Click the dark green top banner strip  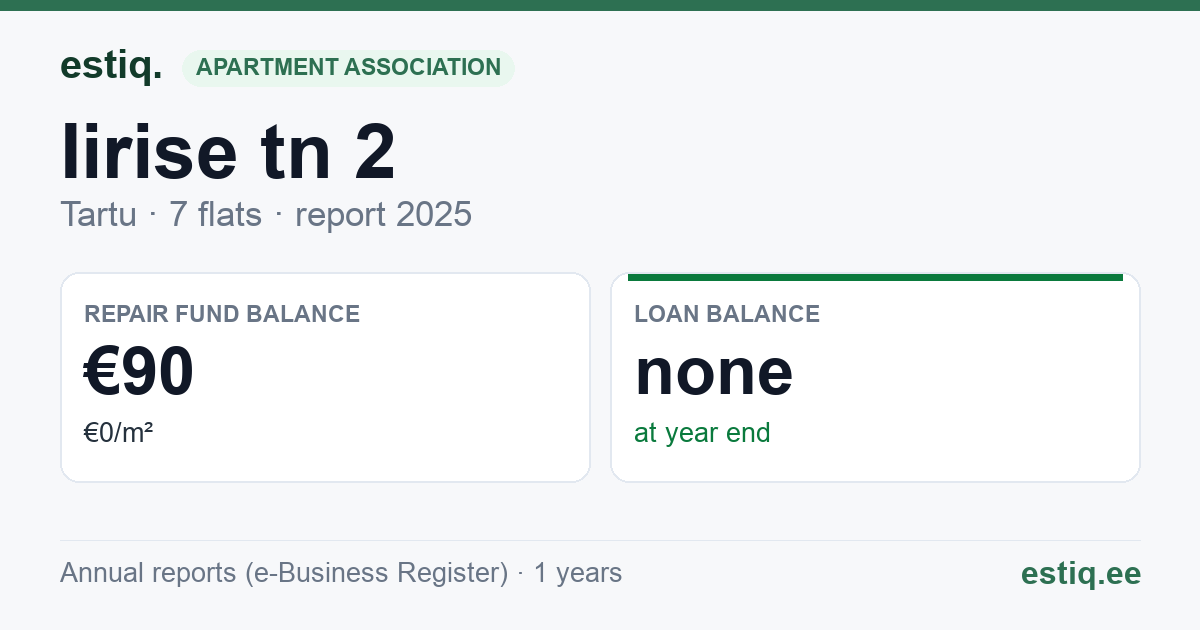point(600,5)
